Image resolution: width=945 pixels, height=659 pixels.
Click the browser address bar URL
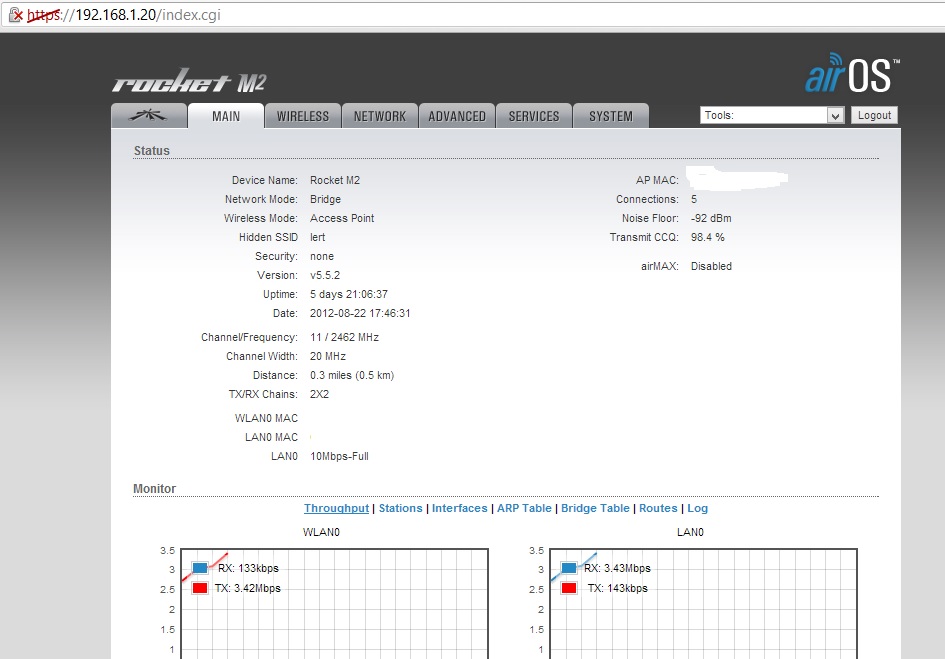point(124,15)
